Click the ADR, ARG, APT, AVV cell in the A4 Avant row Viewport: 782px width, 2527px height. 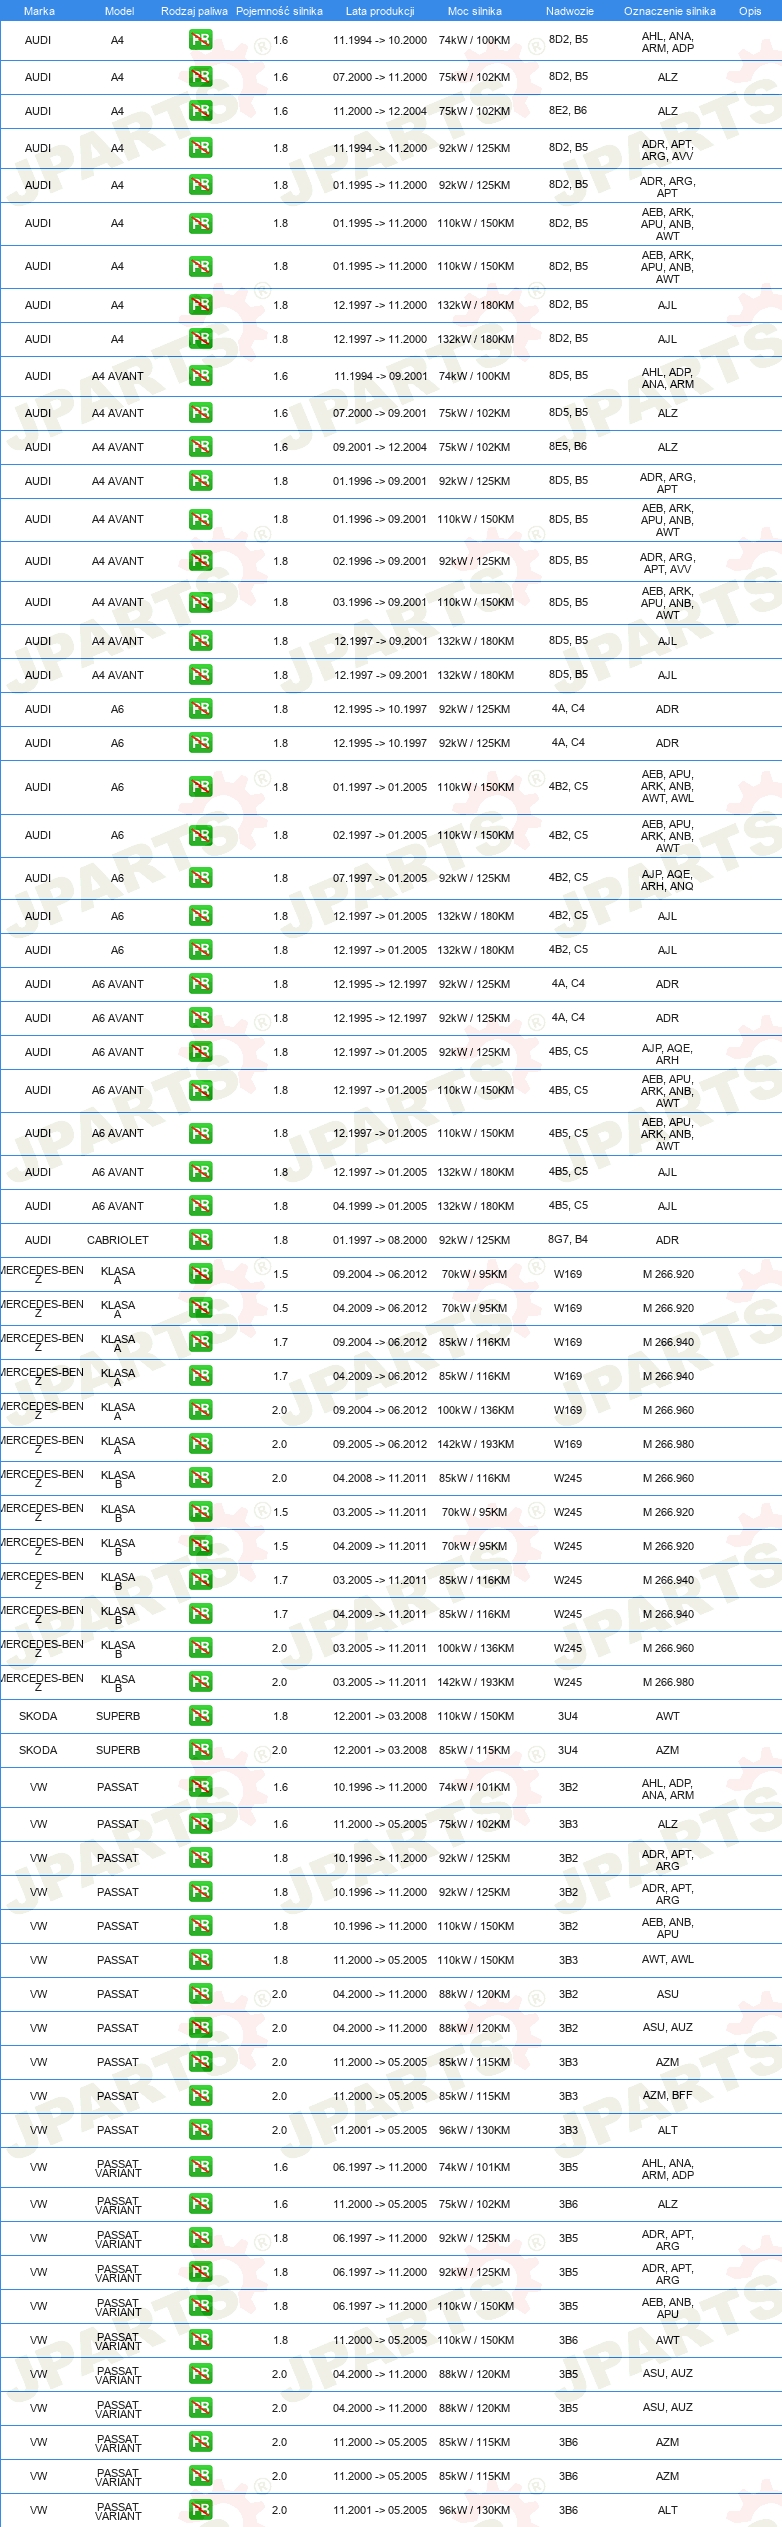[667, 563]
